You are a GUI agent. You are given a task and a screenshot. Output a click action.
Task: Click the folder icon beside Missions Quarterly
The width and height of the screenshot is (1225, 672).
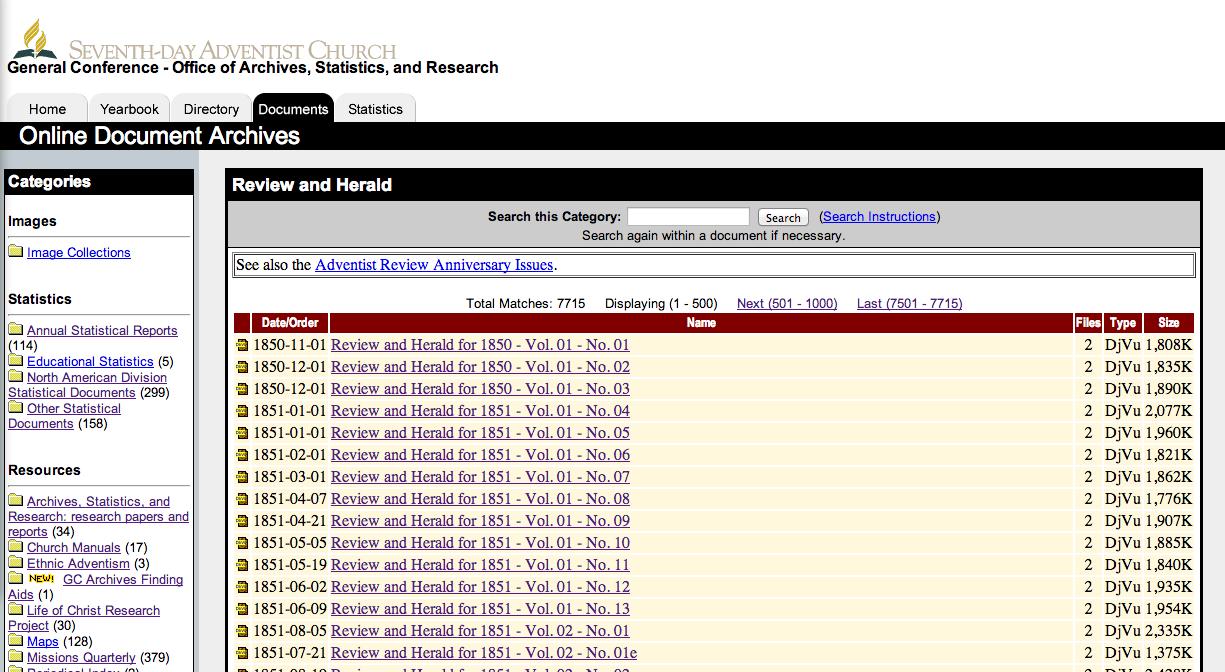pos(16,656)
